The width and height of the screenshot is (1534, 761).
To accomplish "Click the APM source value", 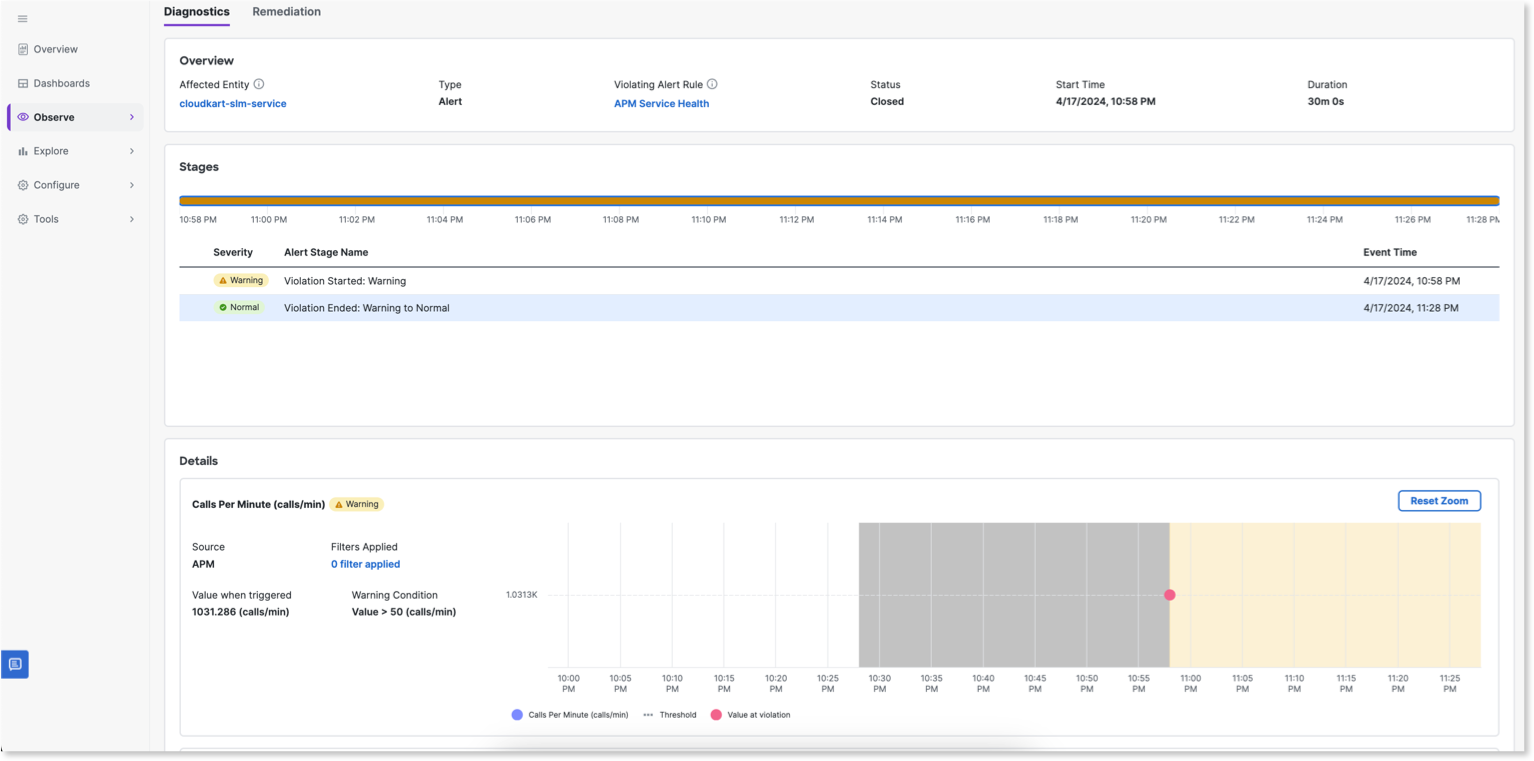I will 203,564.
